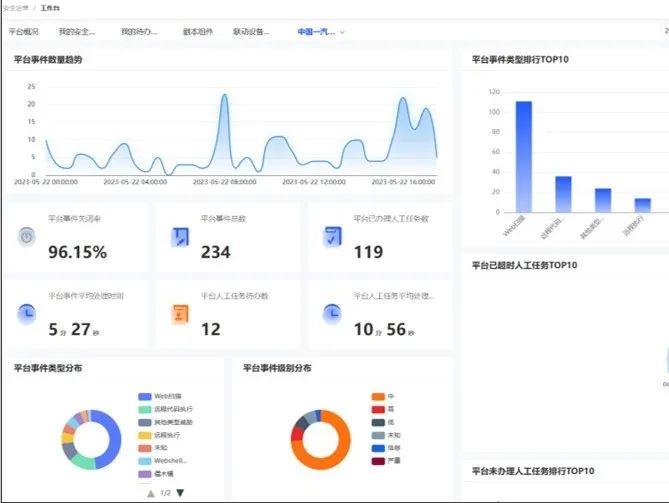Go to the next legend page arrow
Image resolution: width=669 pixels, height=503 pixels.
180,493
